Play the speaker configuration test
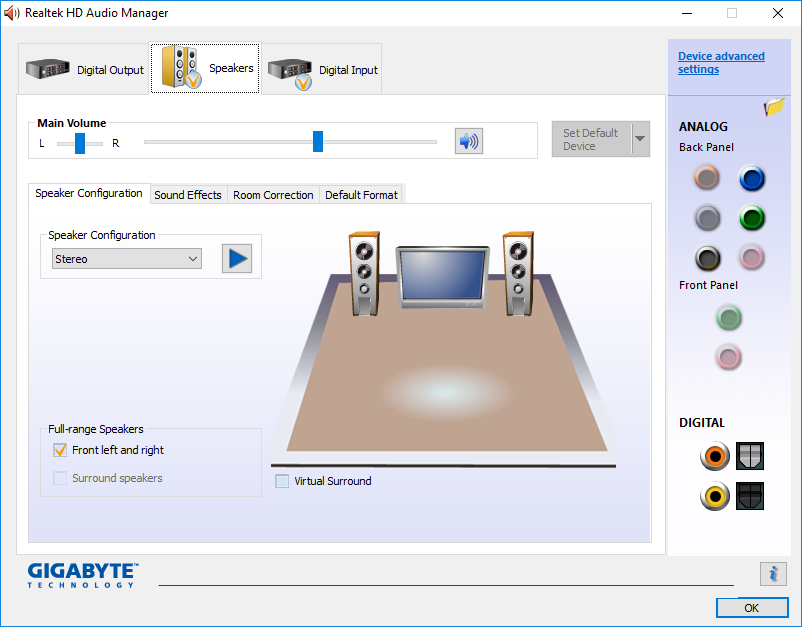 (x=237, y=258)
